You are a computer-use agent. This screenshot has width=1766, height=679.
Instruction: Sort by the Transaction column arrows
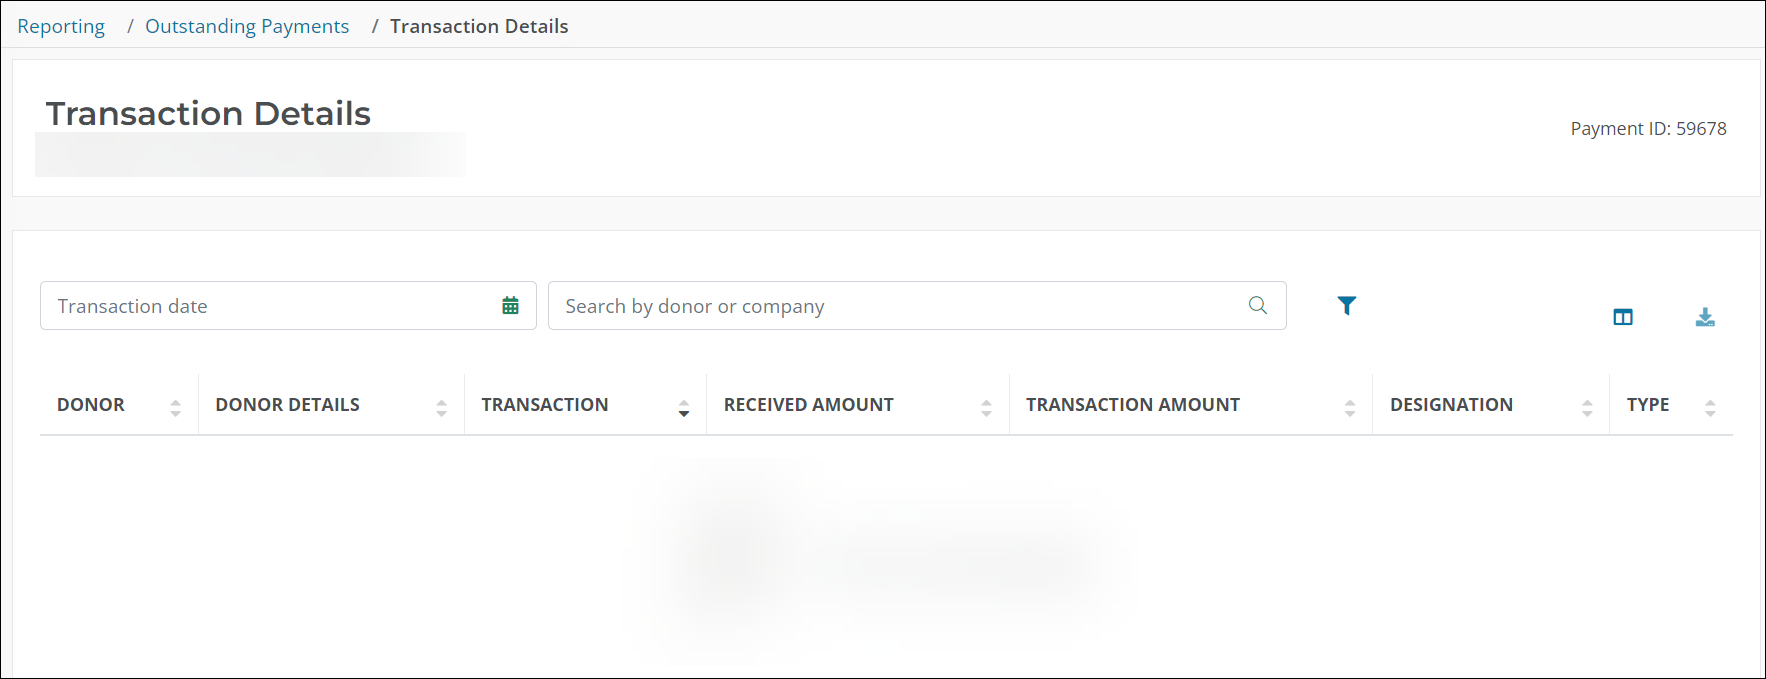(684, 407)
